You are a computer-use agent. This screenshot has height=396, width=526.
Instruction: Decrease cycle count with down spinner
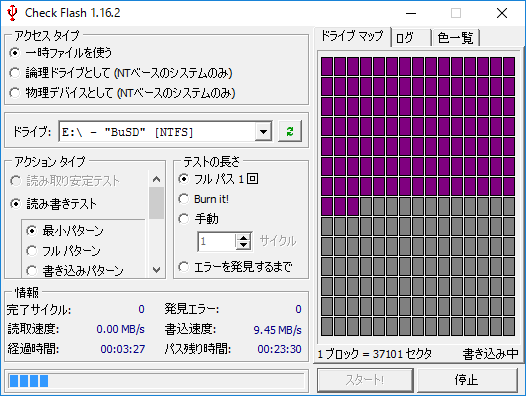[243, 245]
